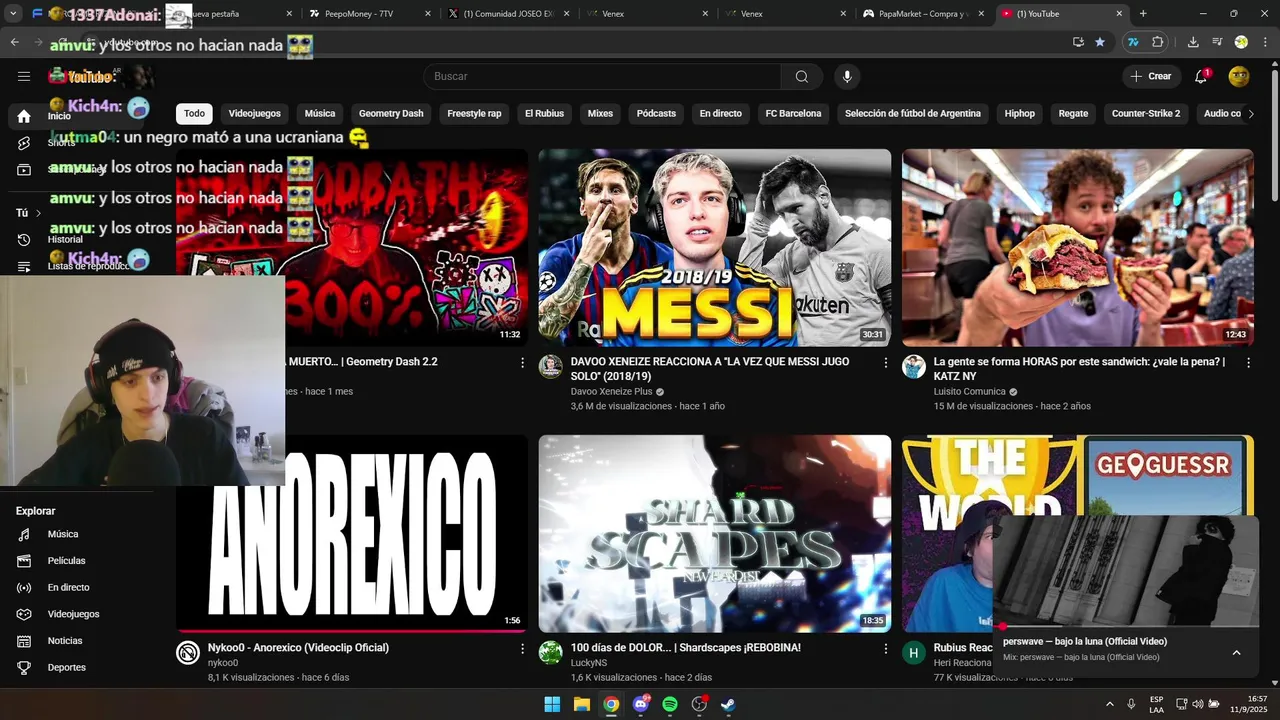This screenshot has height=720, width=1280.
Task: Click the 7TV extension icon
Action: (1133, 42)
